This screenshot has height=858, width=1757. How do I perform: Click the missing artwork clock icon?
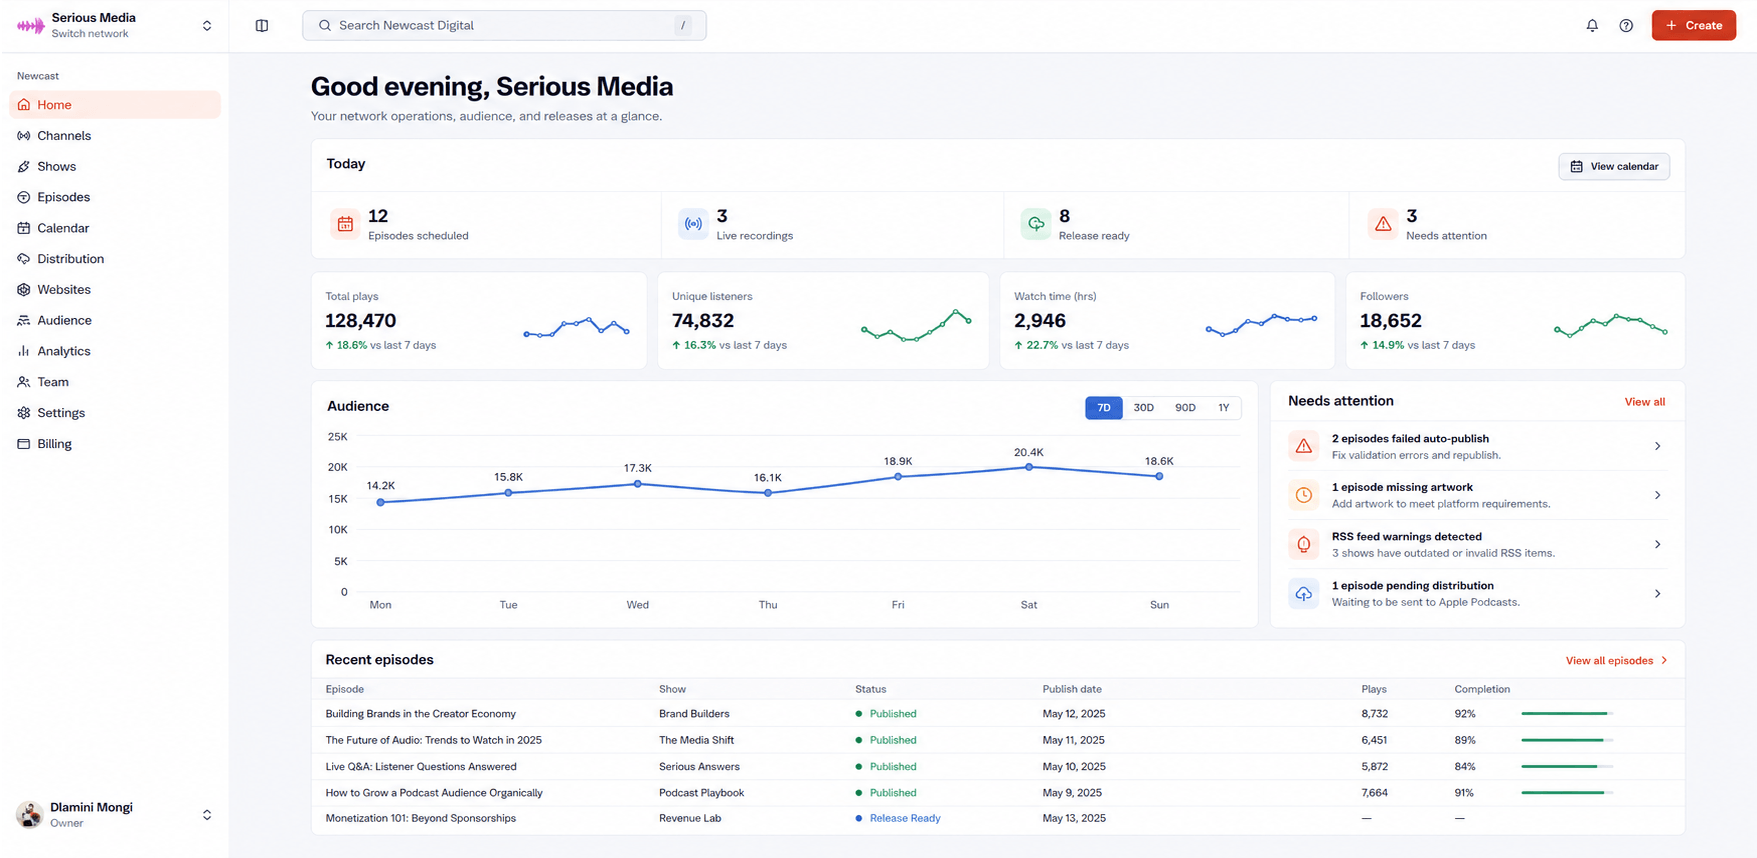1304,495
